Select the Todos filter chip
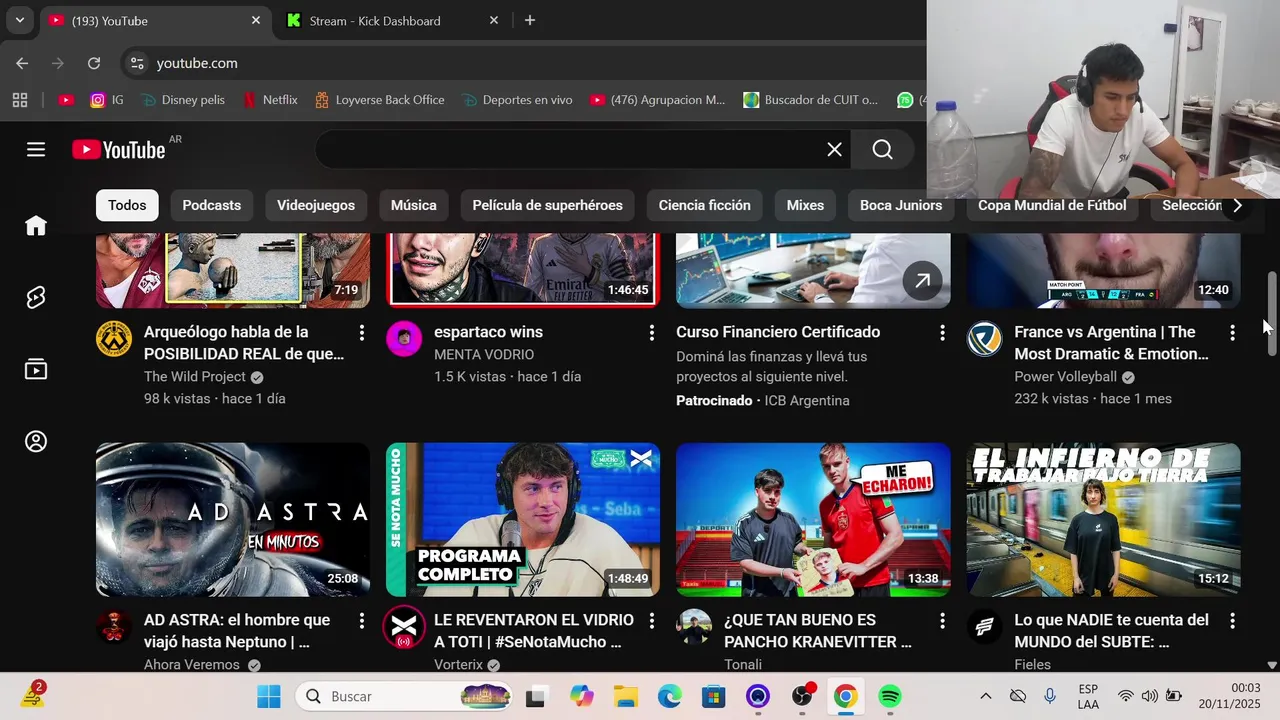Viewport: 1280px width, 720px height. pyautogui.click(x=127, y=205)
